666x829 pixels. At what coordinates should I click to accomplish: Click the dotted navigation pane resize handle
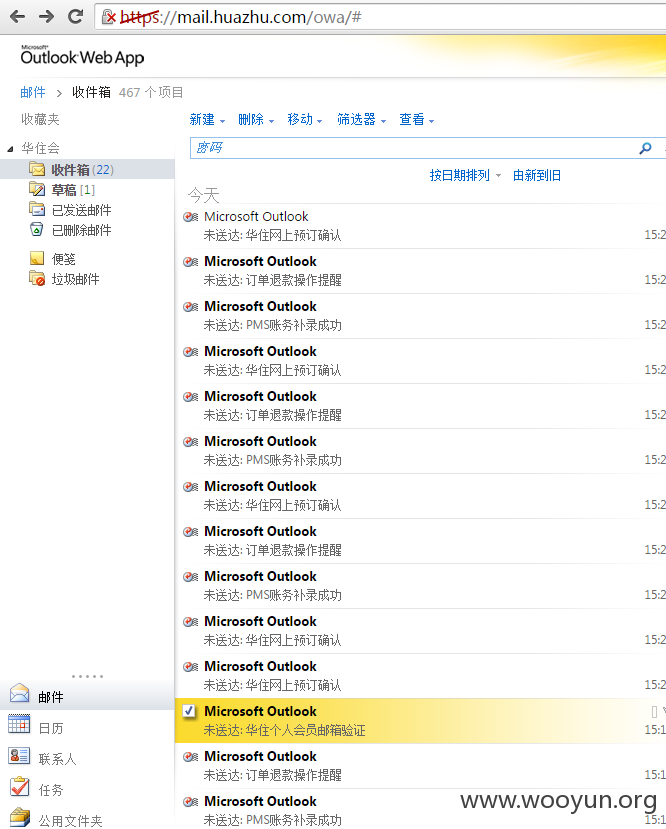pyautogui.click(x=87, y=676)
